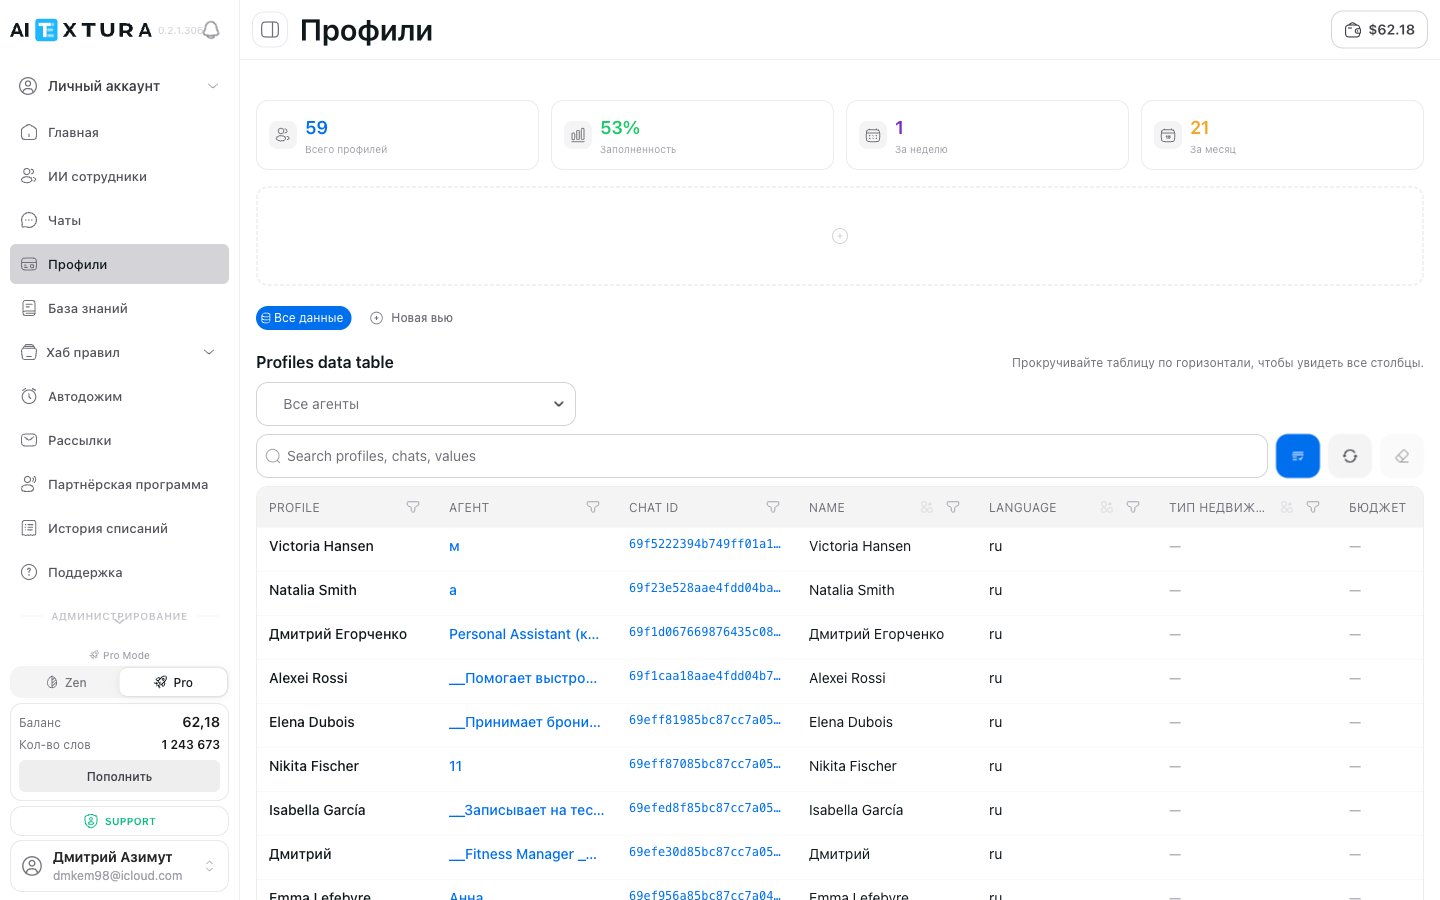Open agent link __Fitness Manager
Screen dimensions: 1440x900
pyautogui.click(x=523, y=854)
